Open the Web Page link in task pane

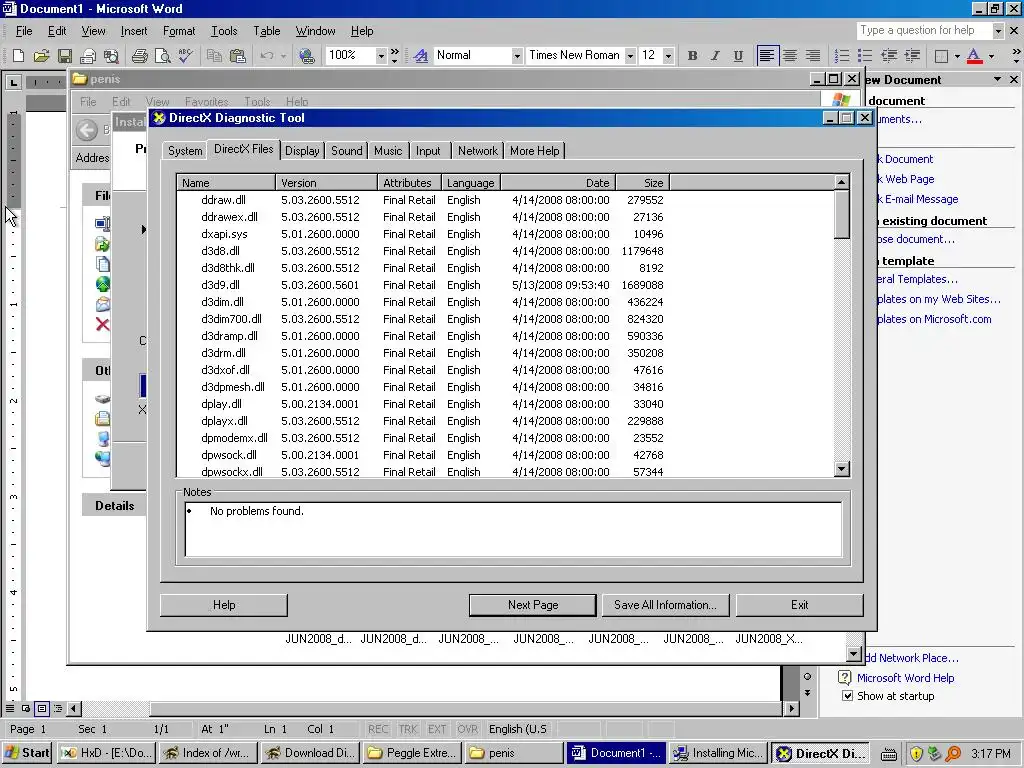pyautogui.click(x=906, y=179)
